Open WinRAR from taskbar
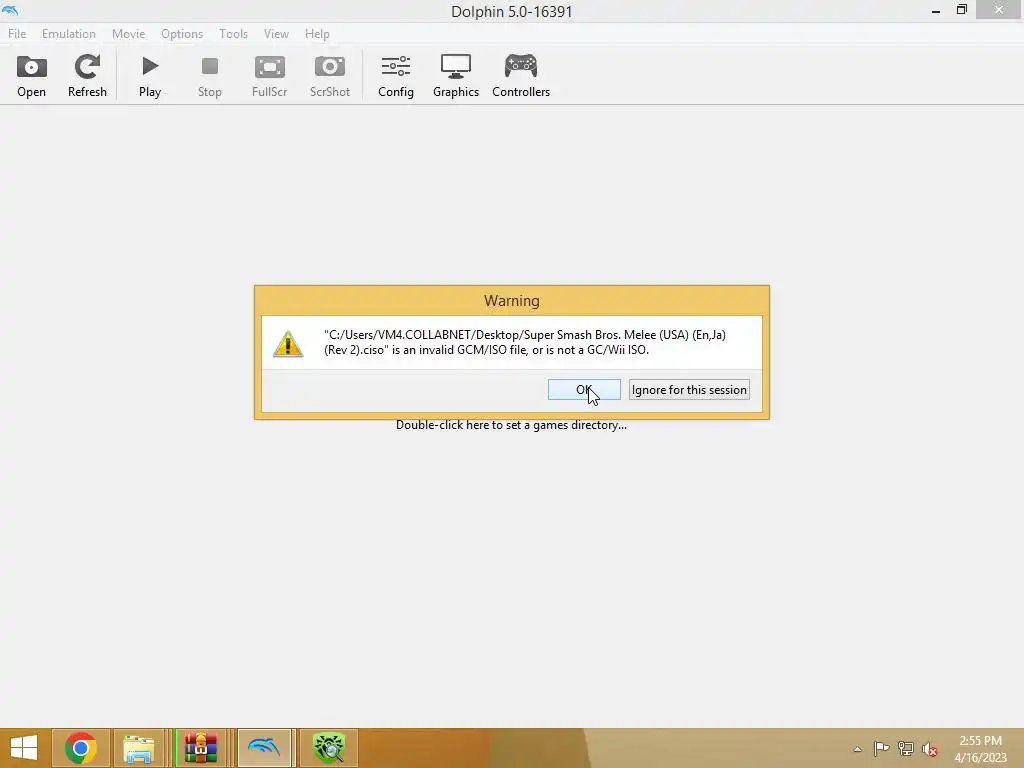Screen dimensions: 1024x768 coord(200,748)
